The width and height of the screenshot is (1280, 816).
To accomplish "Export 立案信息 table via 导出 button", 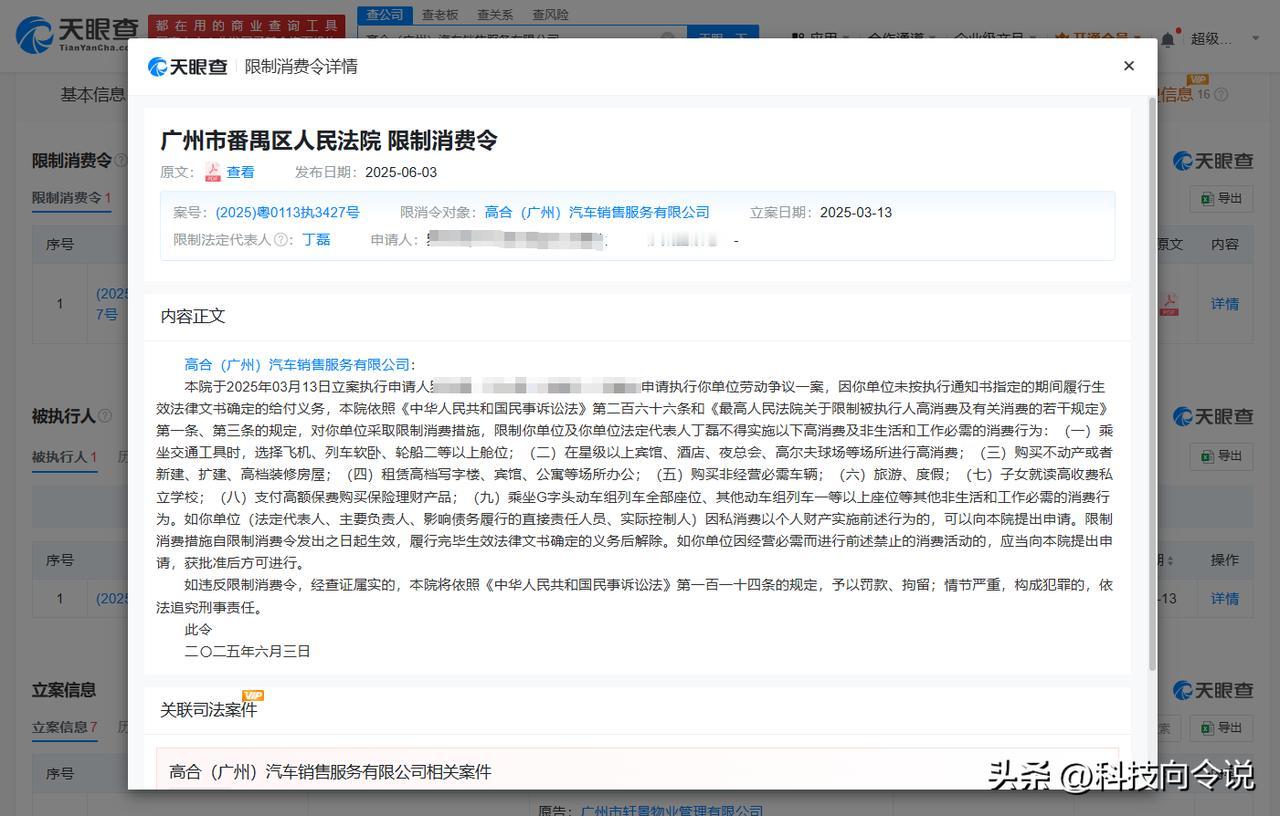I will (x=1221, y=727).
